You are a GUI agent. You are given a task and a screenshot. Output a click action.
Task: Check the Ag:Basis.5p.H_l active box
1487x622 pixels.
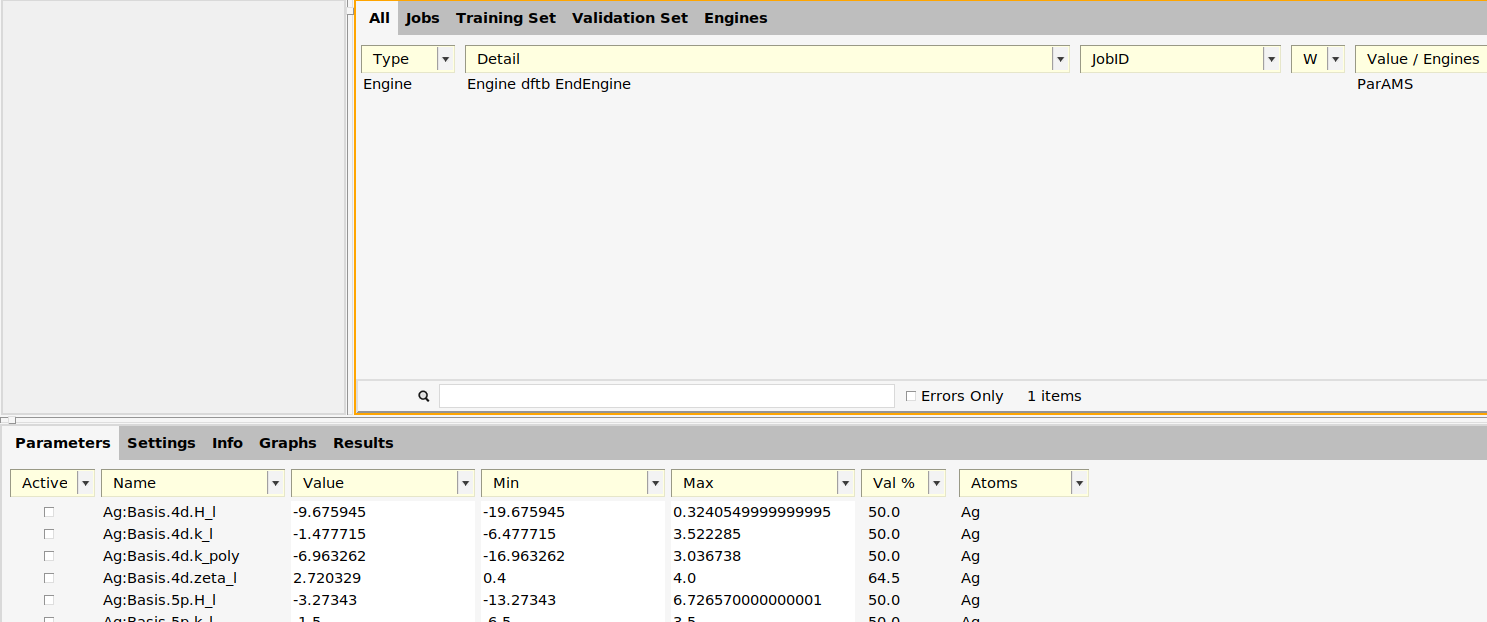[48, 600]
